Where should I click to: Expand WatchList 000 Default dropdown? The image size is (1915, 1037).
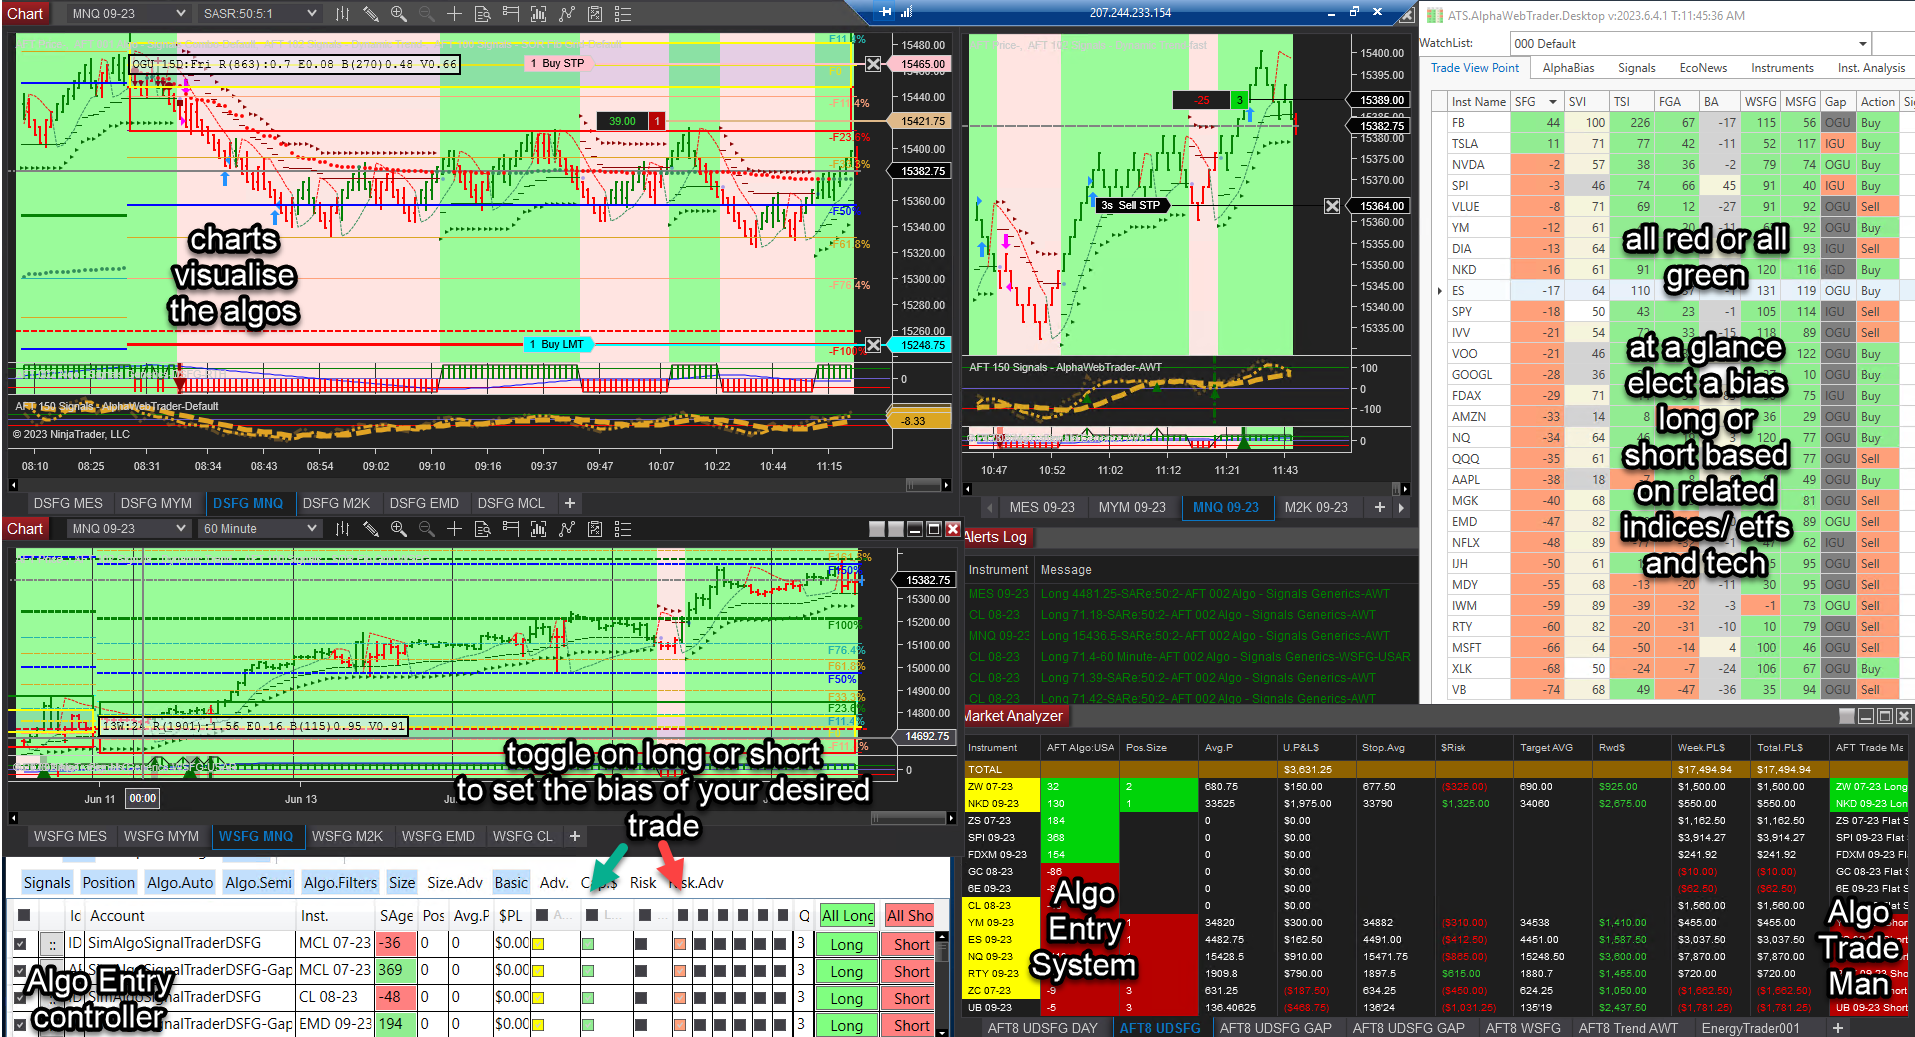pyautogui.click(x=1862, y=44)
